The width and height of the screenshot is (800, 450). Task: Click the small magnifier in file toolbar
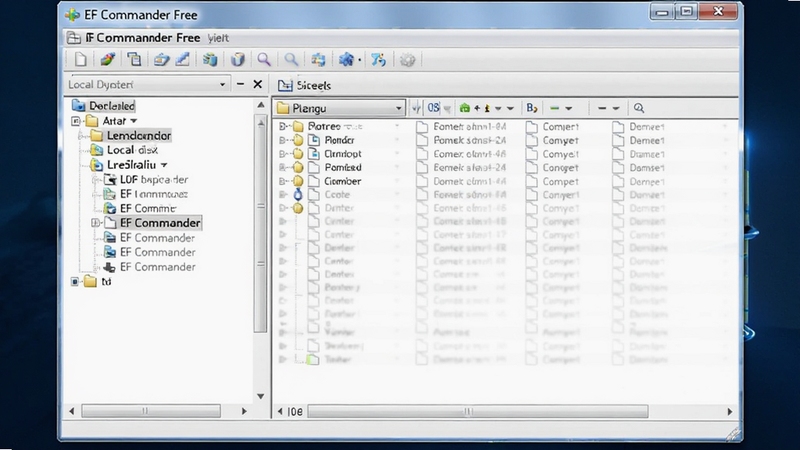(x=639, y=108)
